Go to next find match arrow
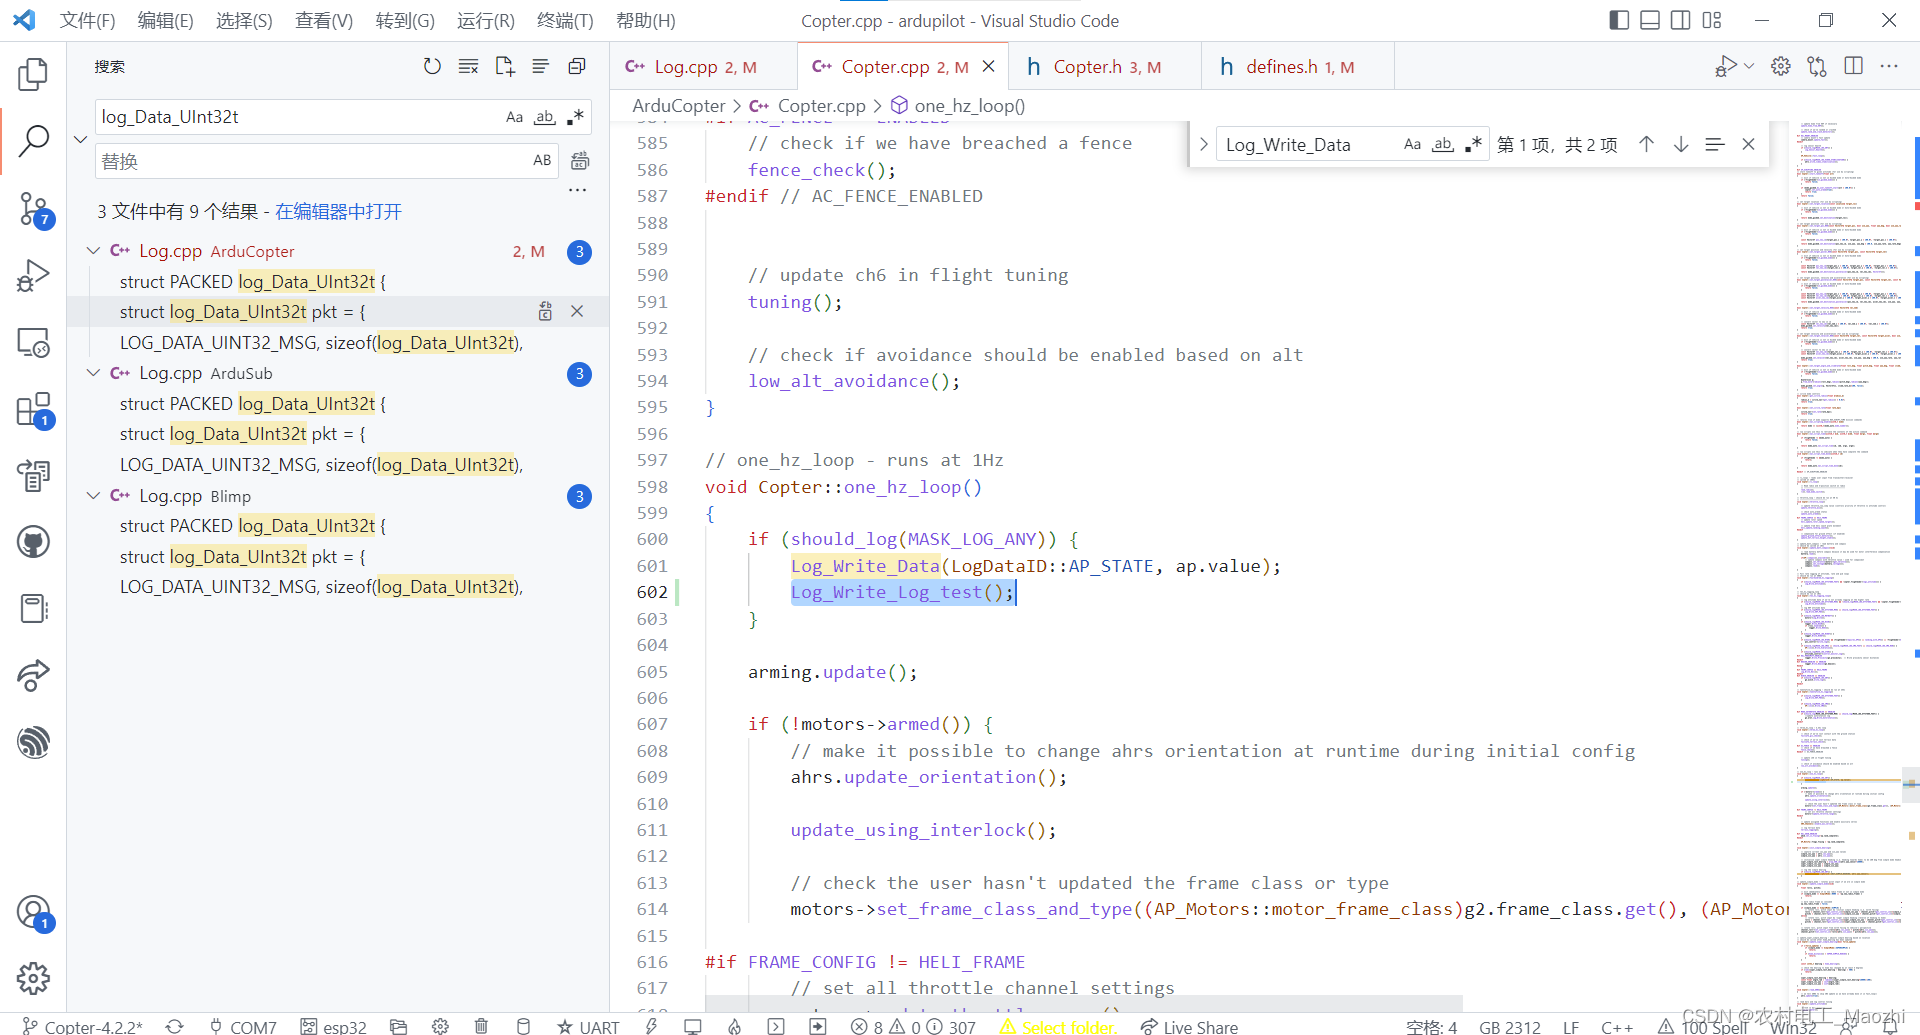Image resolution: width=1920 pixels, height=1035 pixels. 1681,144
